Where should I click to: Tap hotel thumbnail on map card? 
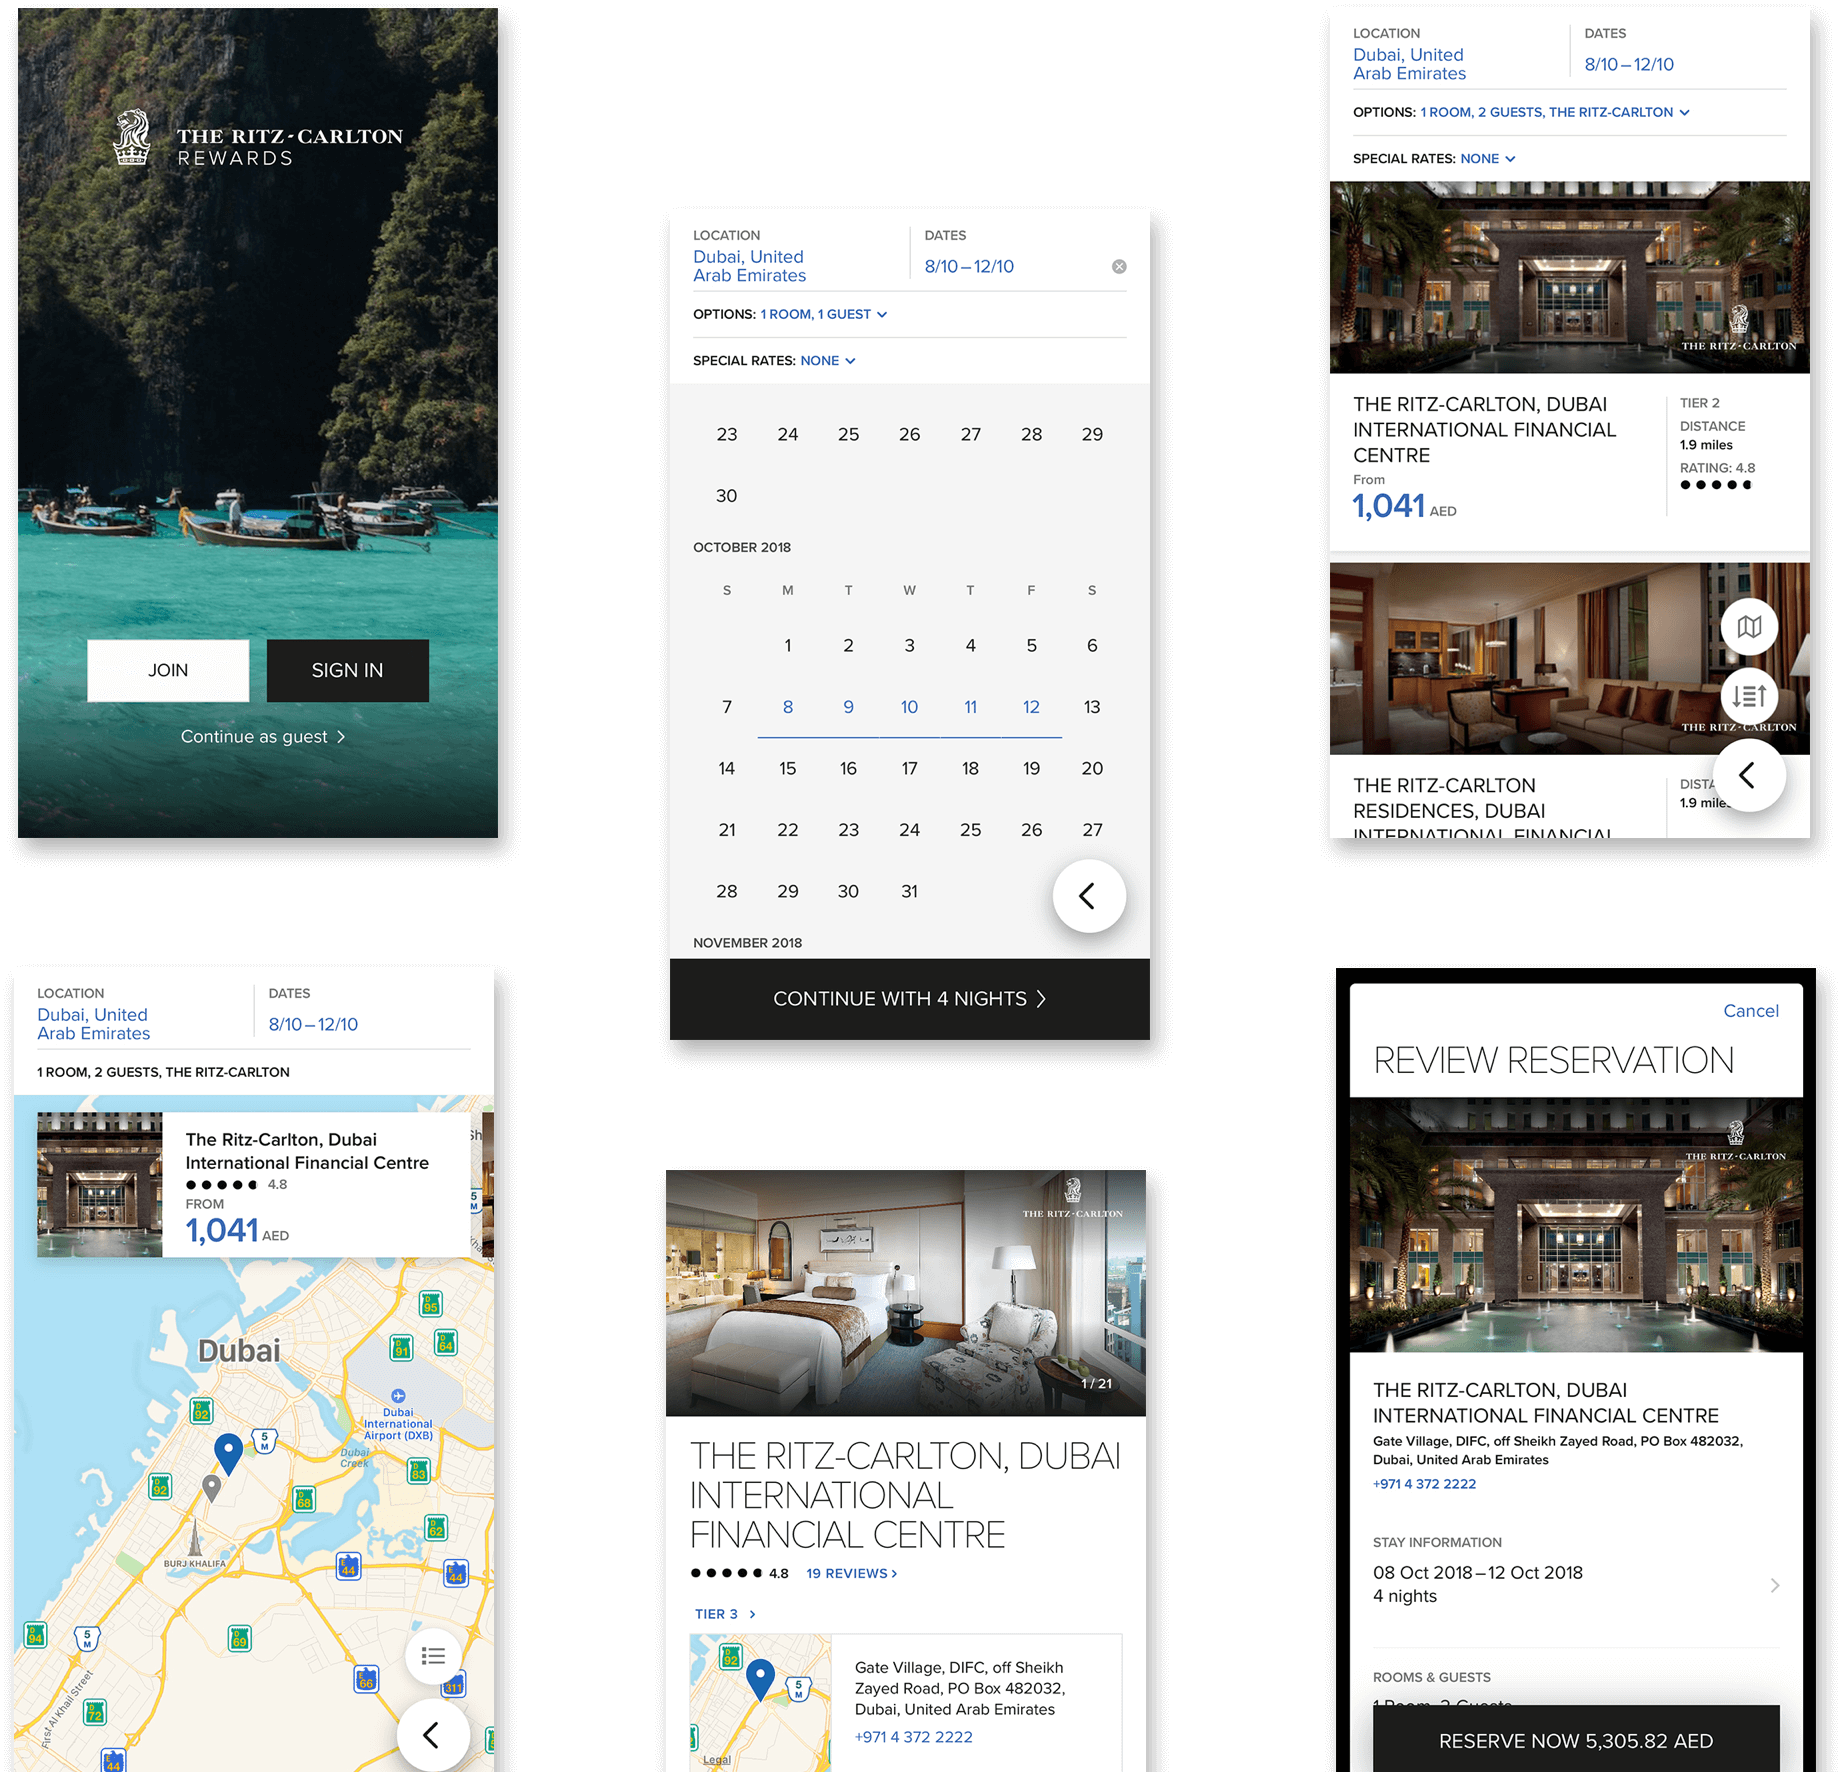[100, 1184]
